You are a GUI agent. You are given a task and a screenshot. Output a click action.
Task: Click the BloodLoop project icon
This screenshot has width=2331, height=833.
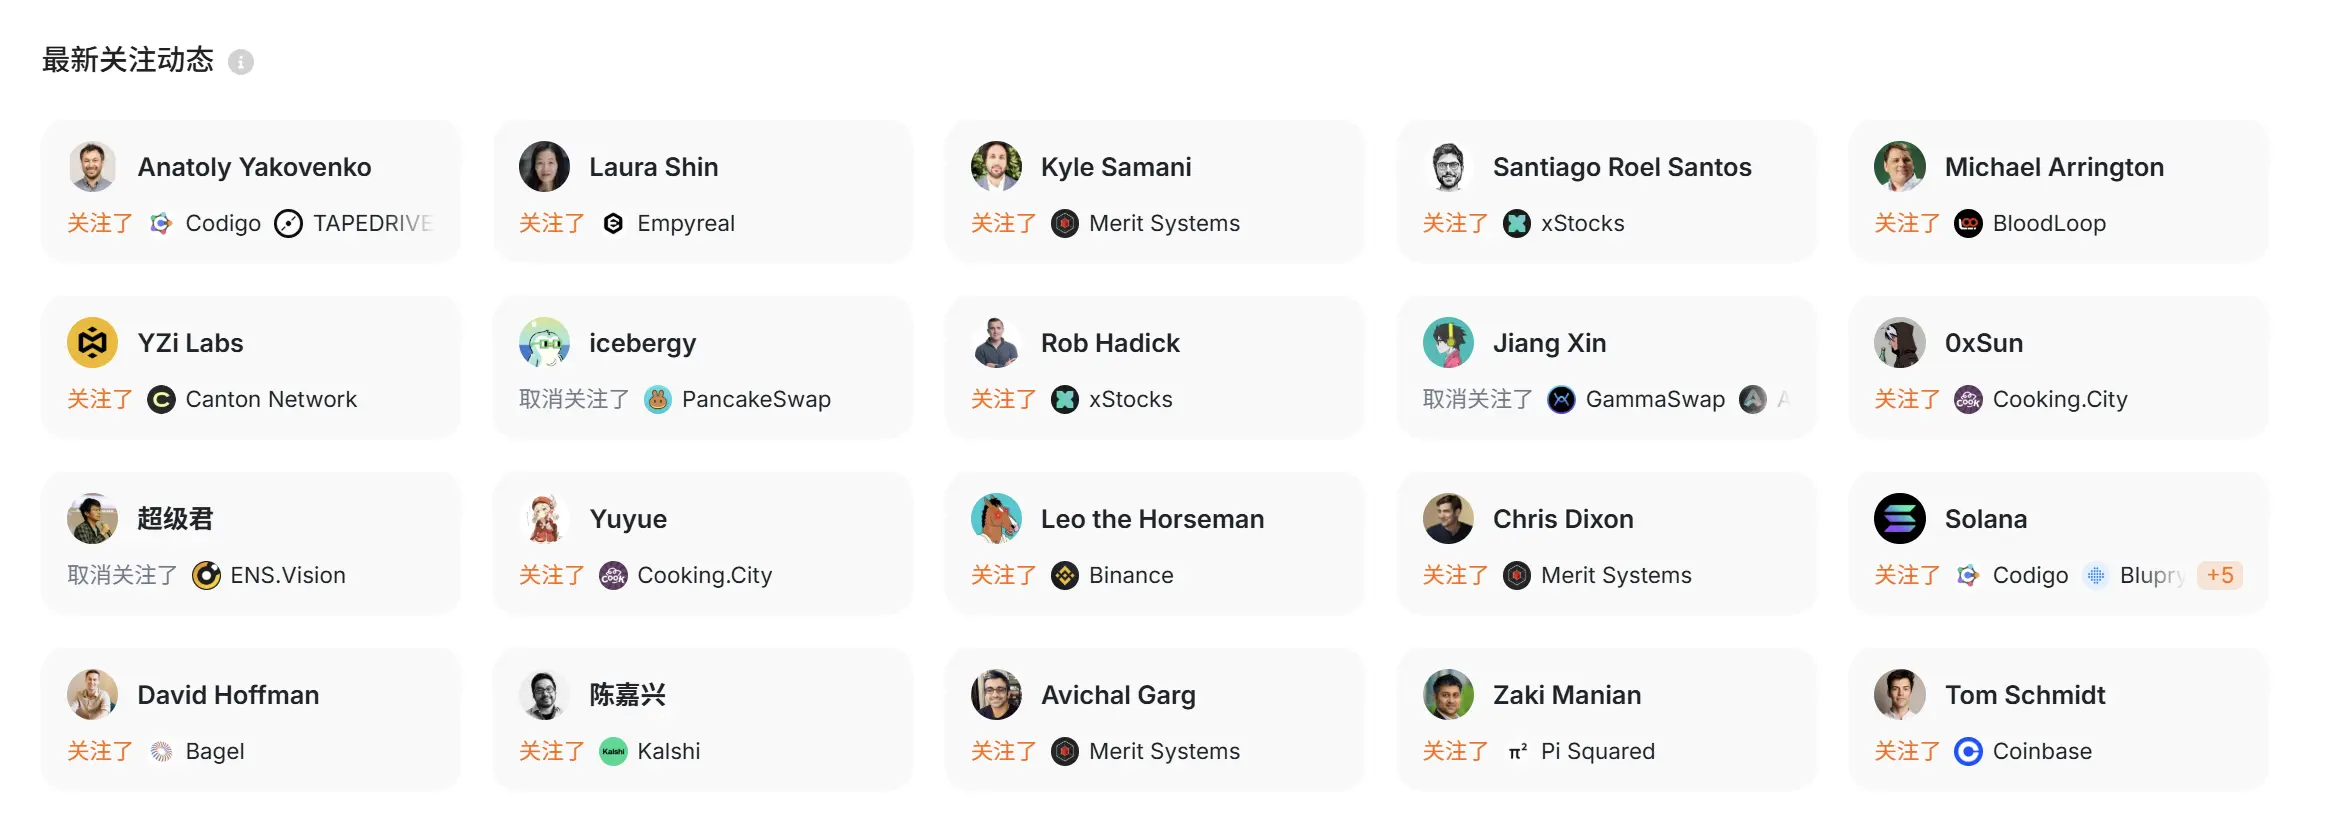pyautogui.click(x=1967, y=223)
